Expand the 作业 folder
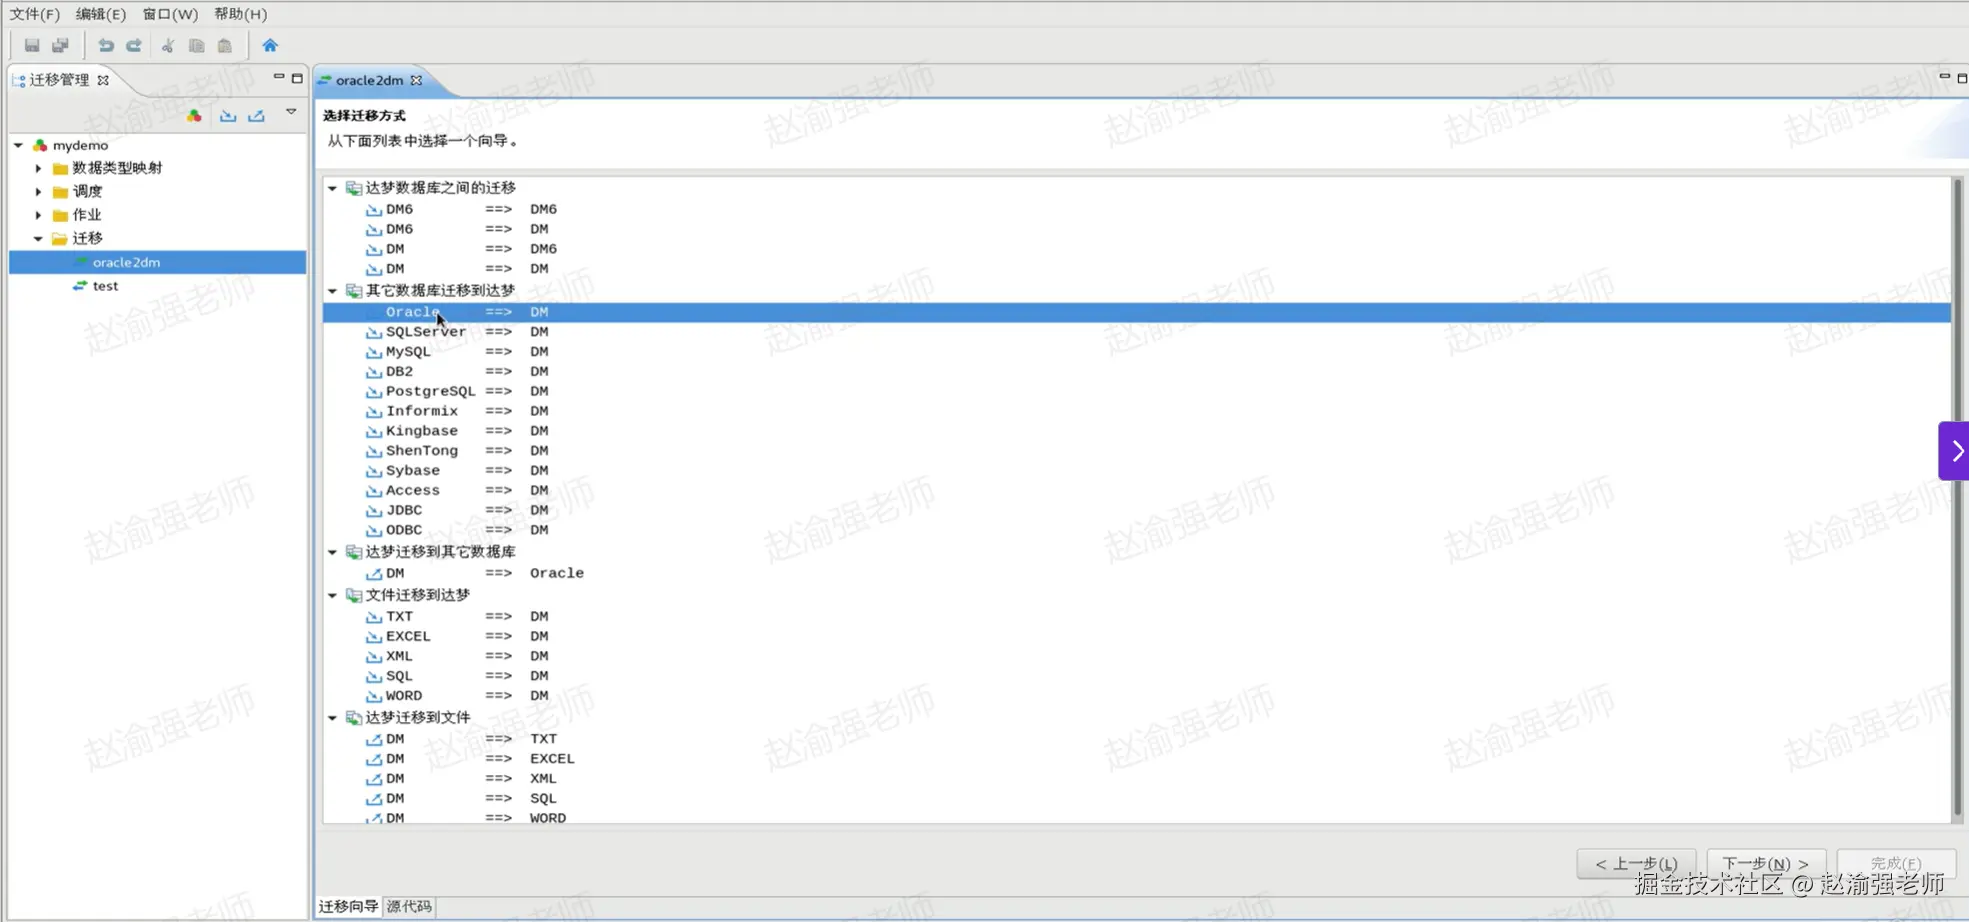The height and width of the screenshot is (922, 1969). 38,215
